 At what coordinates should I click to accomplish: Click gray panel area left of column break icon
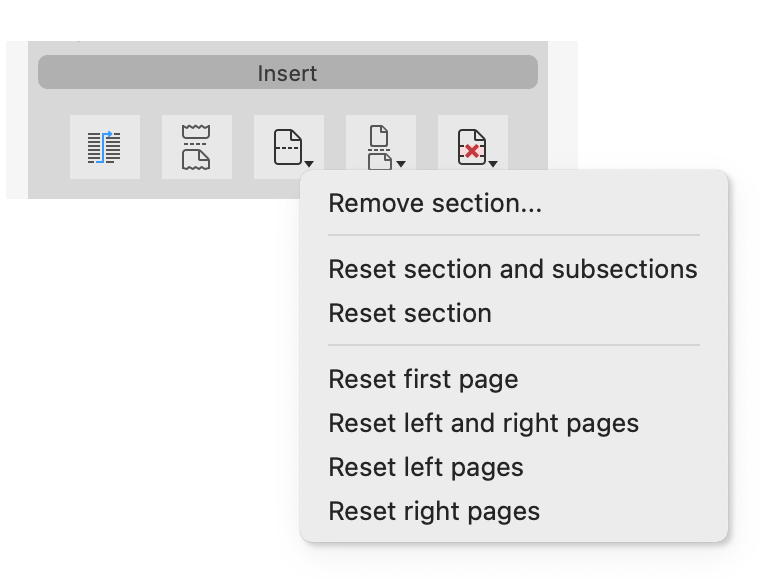48,147
